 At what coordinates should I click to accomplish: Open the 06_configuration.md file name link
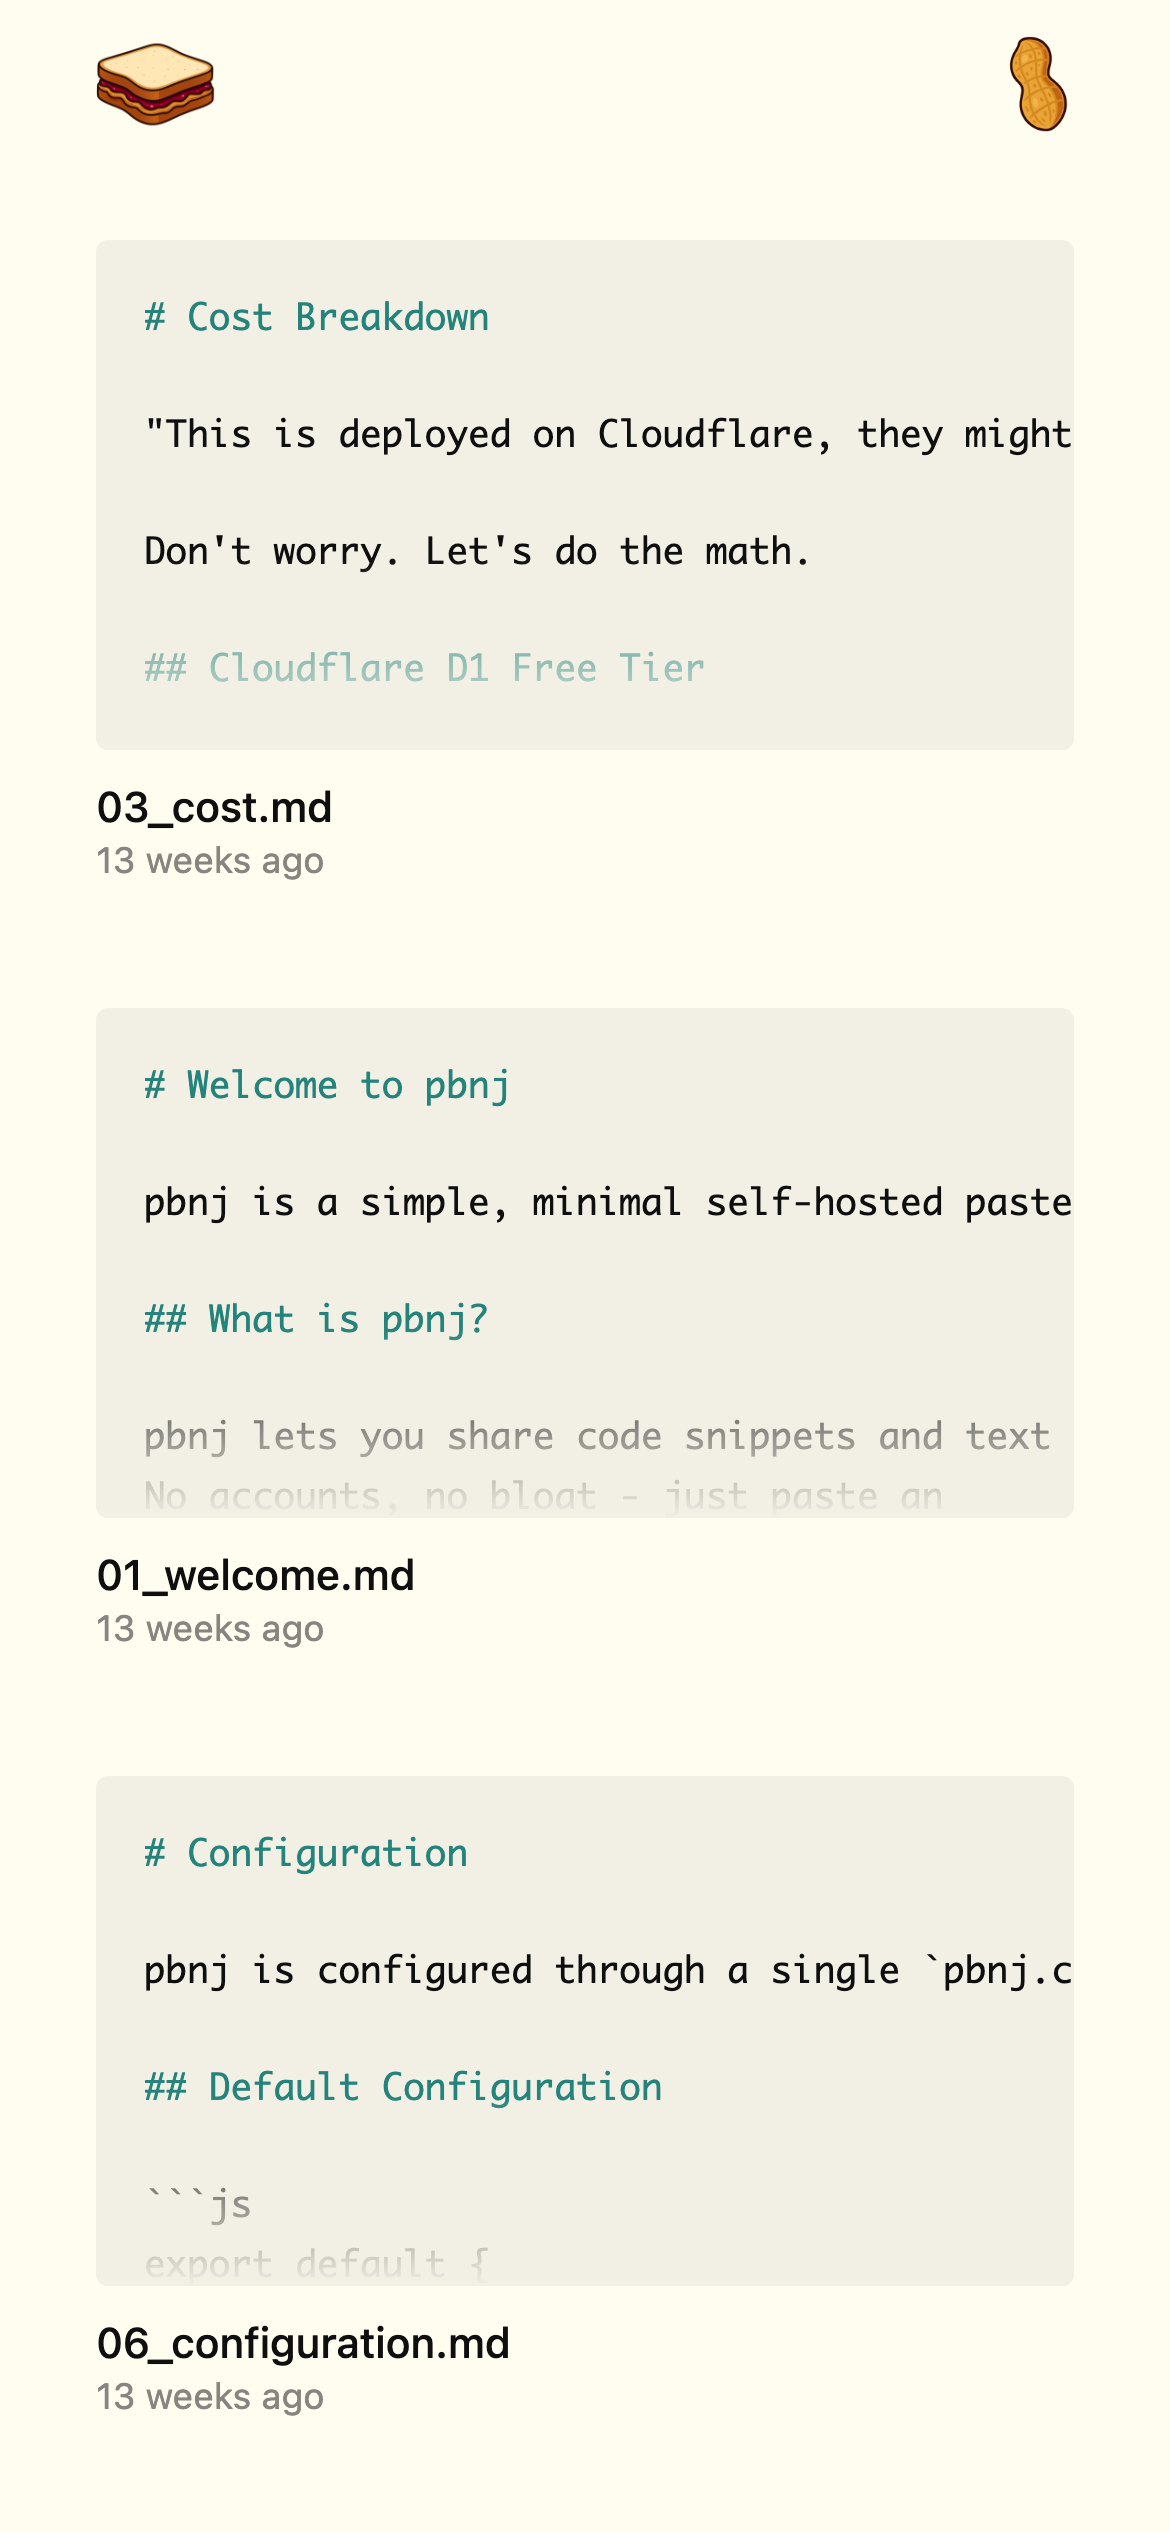pyautogui.click(x=303, y=2344)
